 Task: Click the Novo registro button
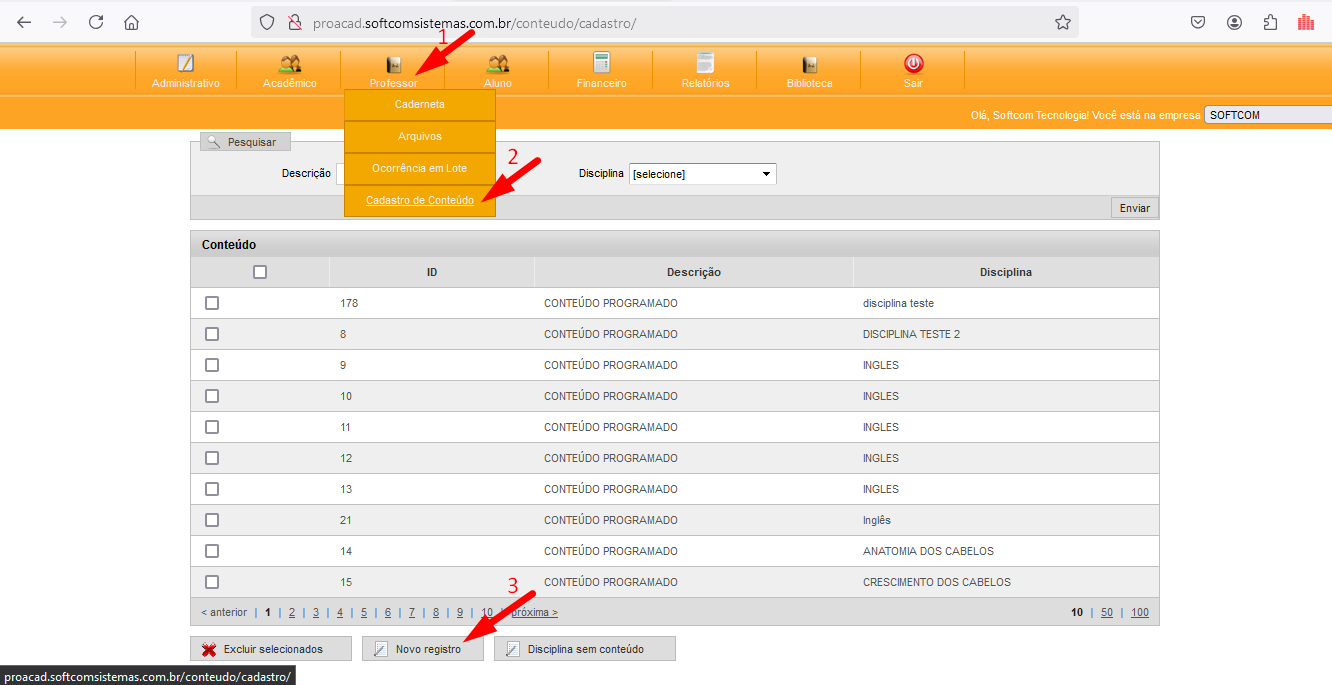tap(423, 649)
